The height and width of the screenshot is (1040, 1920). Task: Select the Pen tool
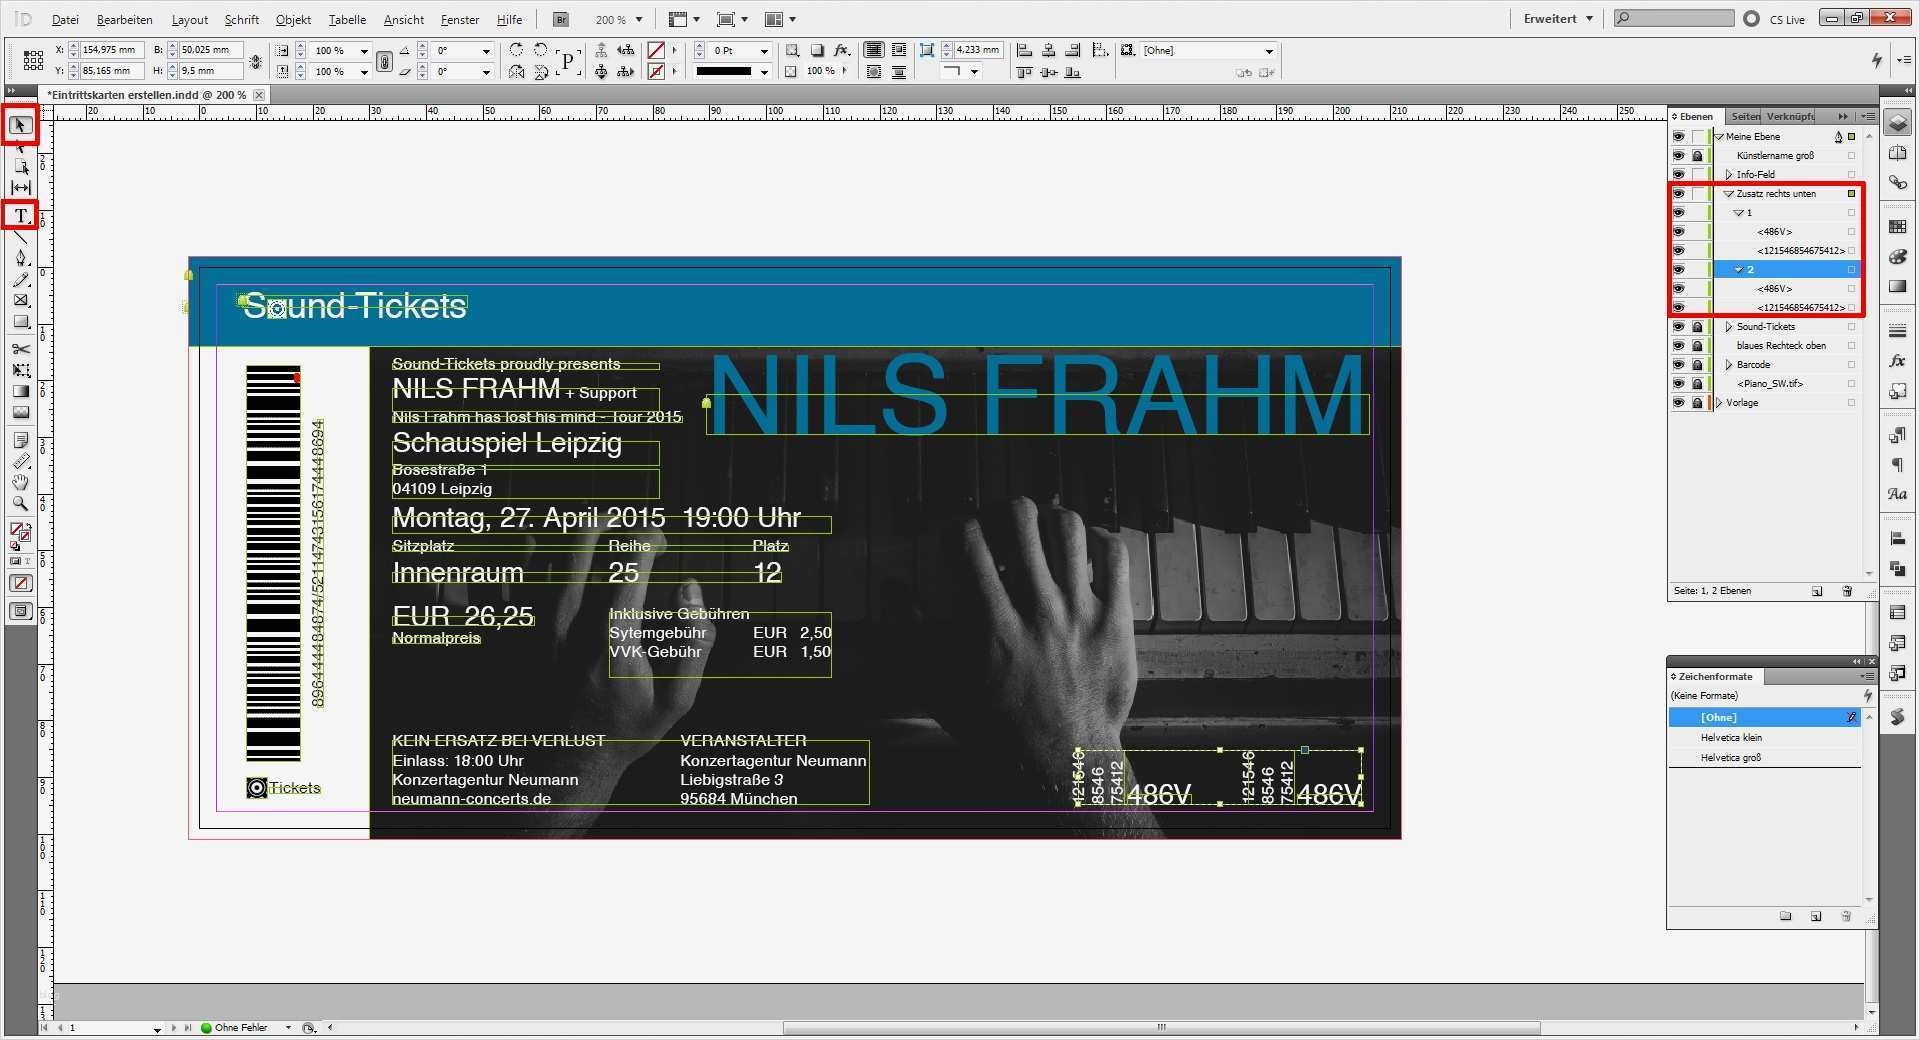pos(19,258)
